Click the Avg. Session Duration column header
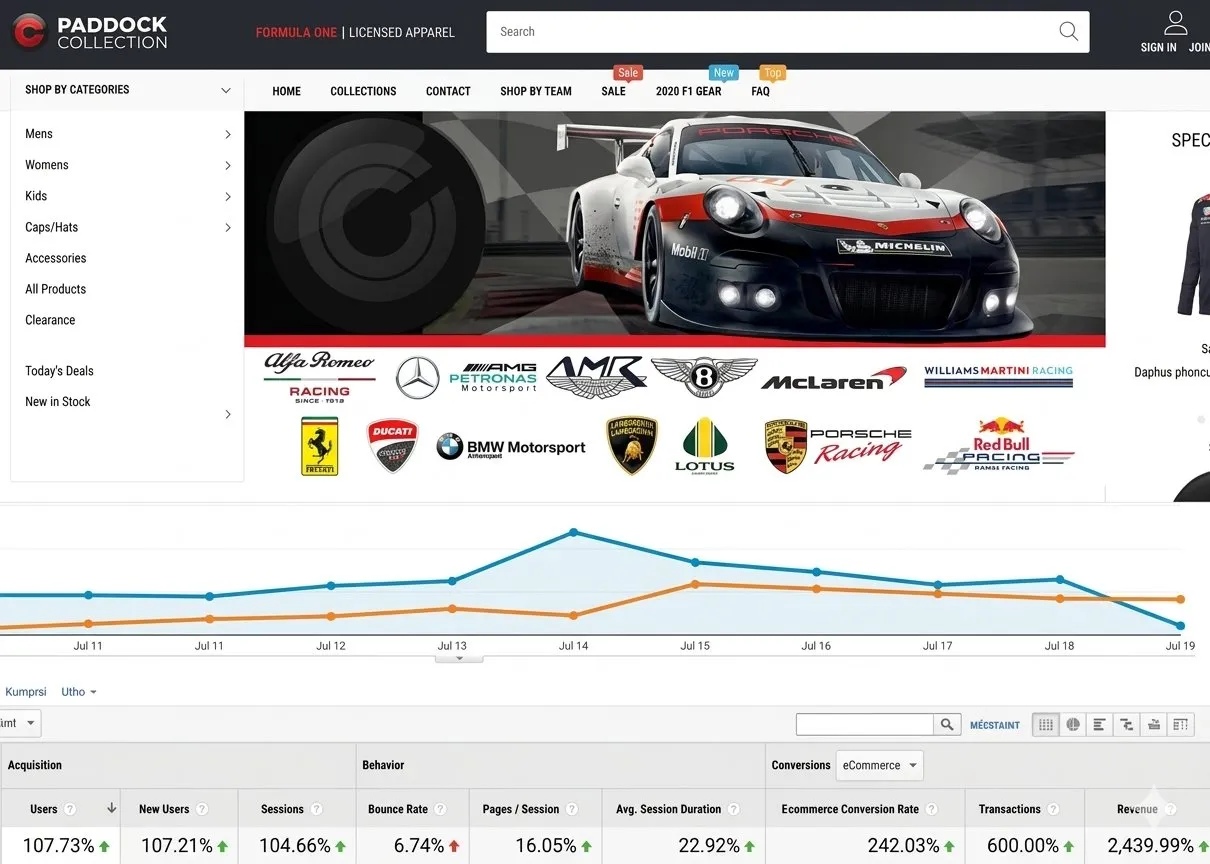The image size is (1210, 864). pyautogui.click(x=669, y=809)
